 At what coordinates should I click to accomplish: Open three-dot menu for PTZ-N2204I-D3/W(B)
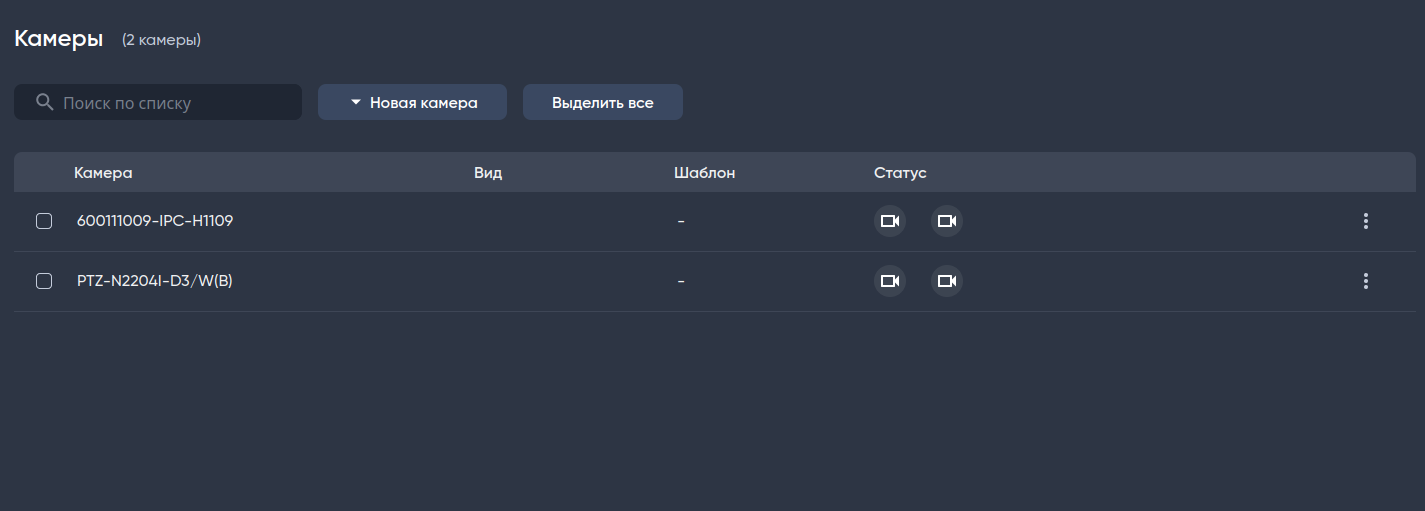pyautogui.click(x=1365, y=281)
